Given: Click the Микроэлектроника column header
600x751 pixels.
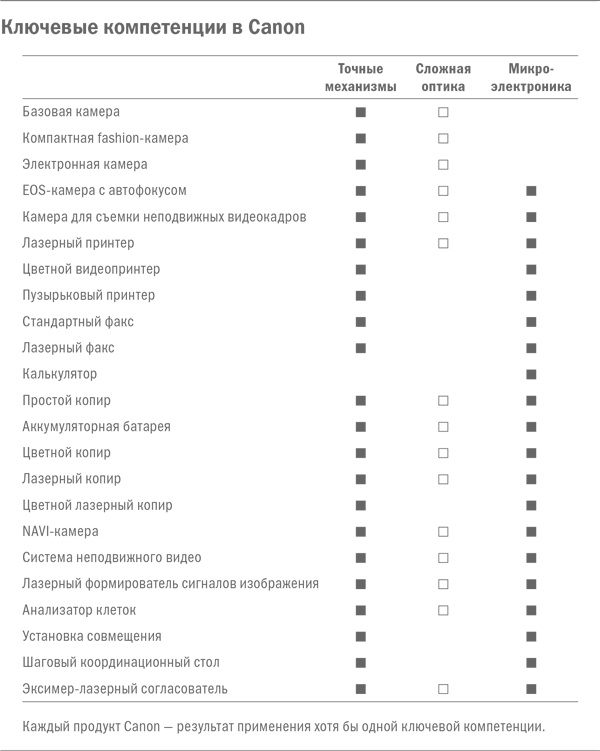Looking at the screenshot, I should 538,78.
